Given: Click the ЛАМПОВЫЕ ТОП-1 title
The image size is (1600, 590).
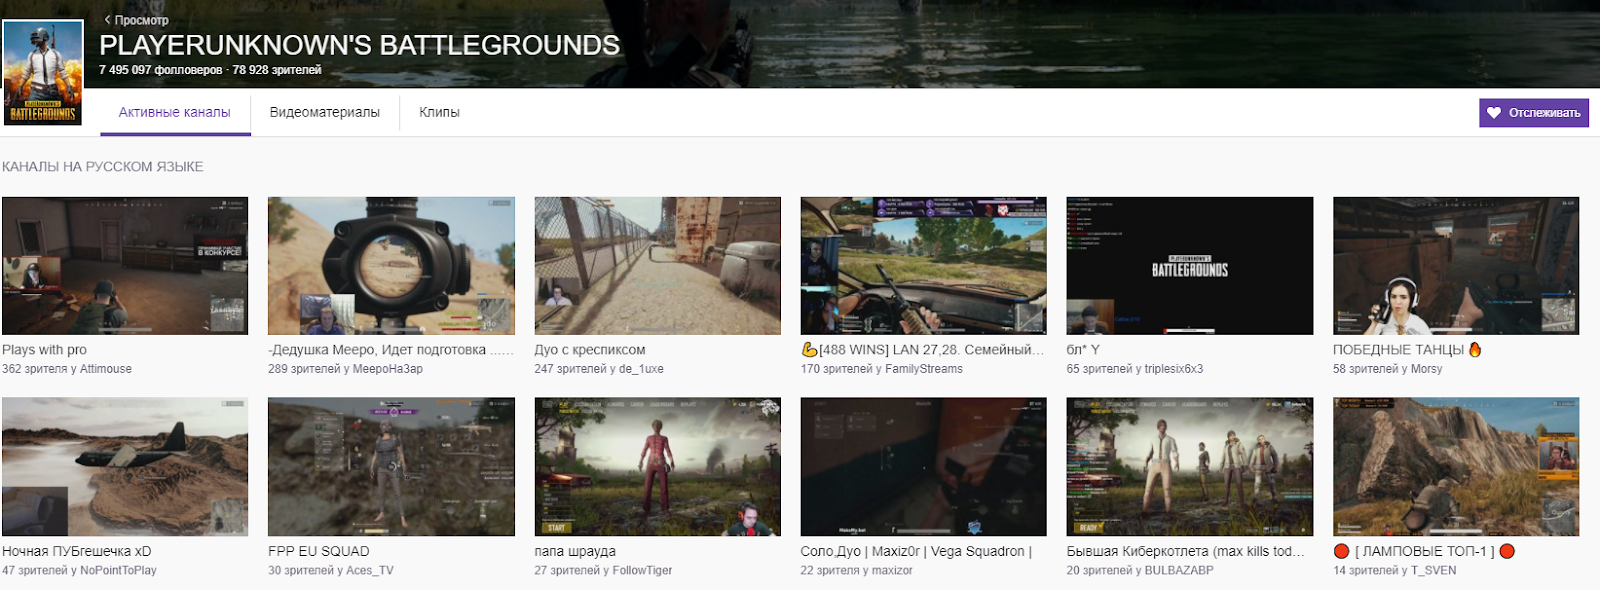Looking at the screenshot, I should click(x=1424, y=551).
